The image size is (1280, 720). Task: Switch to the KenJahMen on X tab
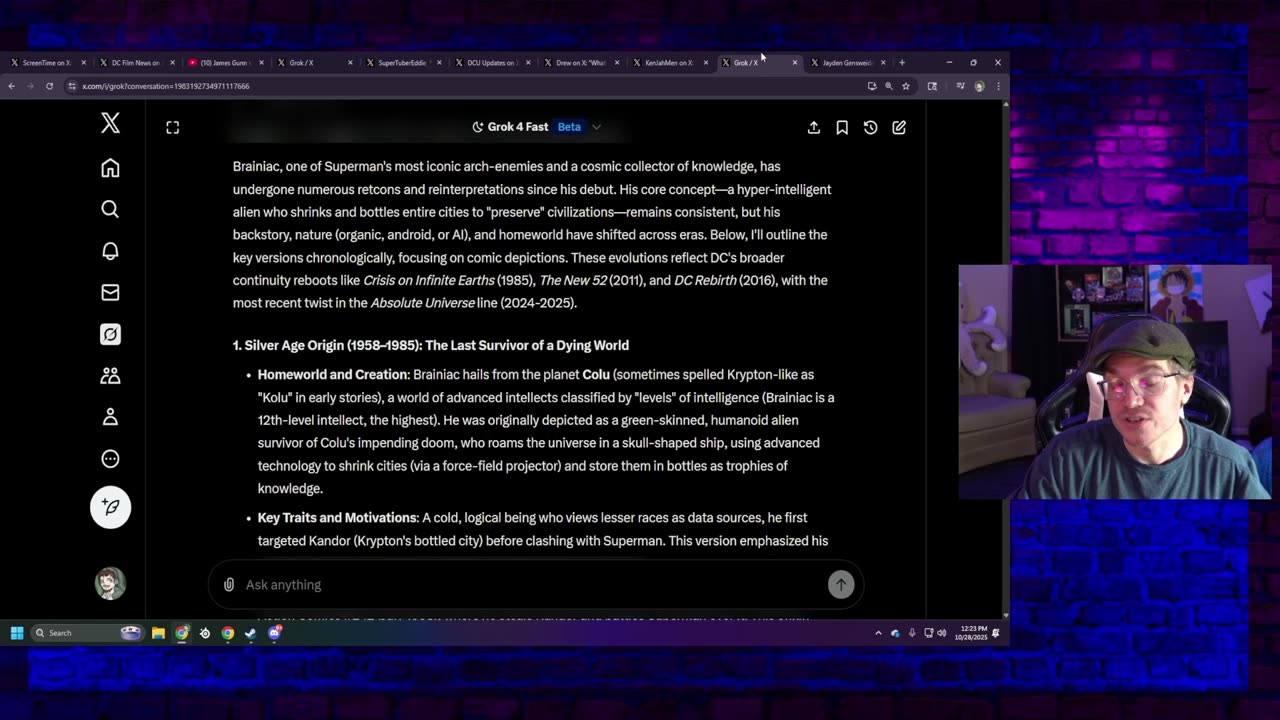pos(669,63)
